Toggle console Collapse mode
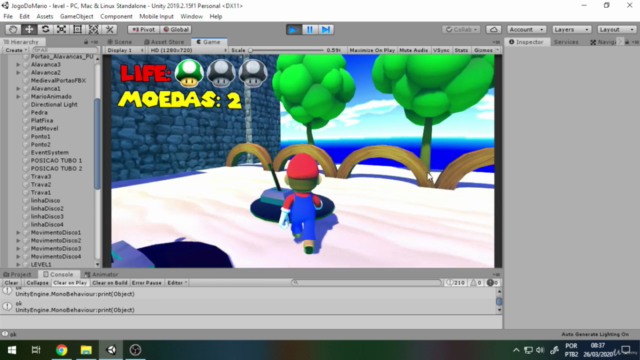Viewport: 640px width, 360px height. (x=37, y=282)
